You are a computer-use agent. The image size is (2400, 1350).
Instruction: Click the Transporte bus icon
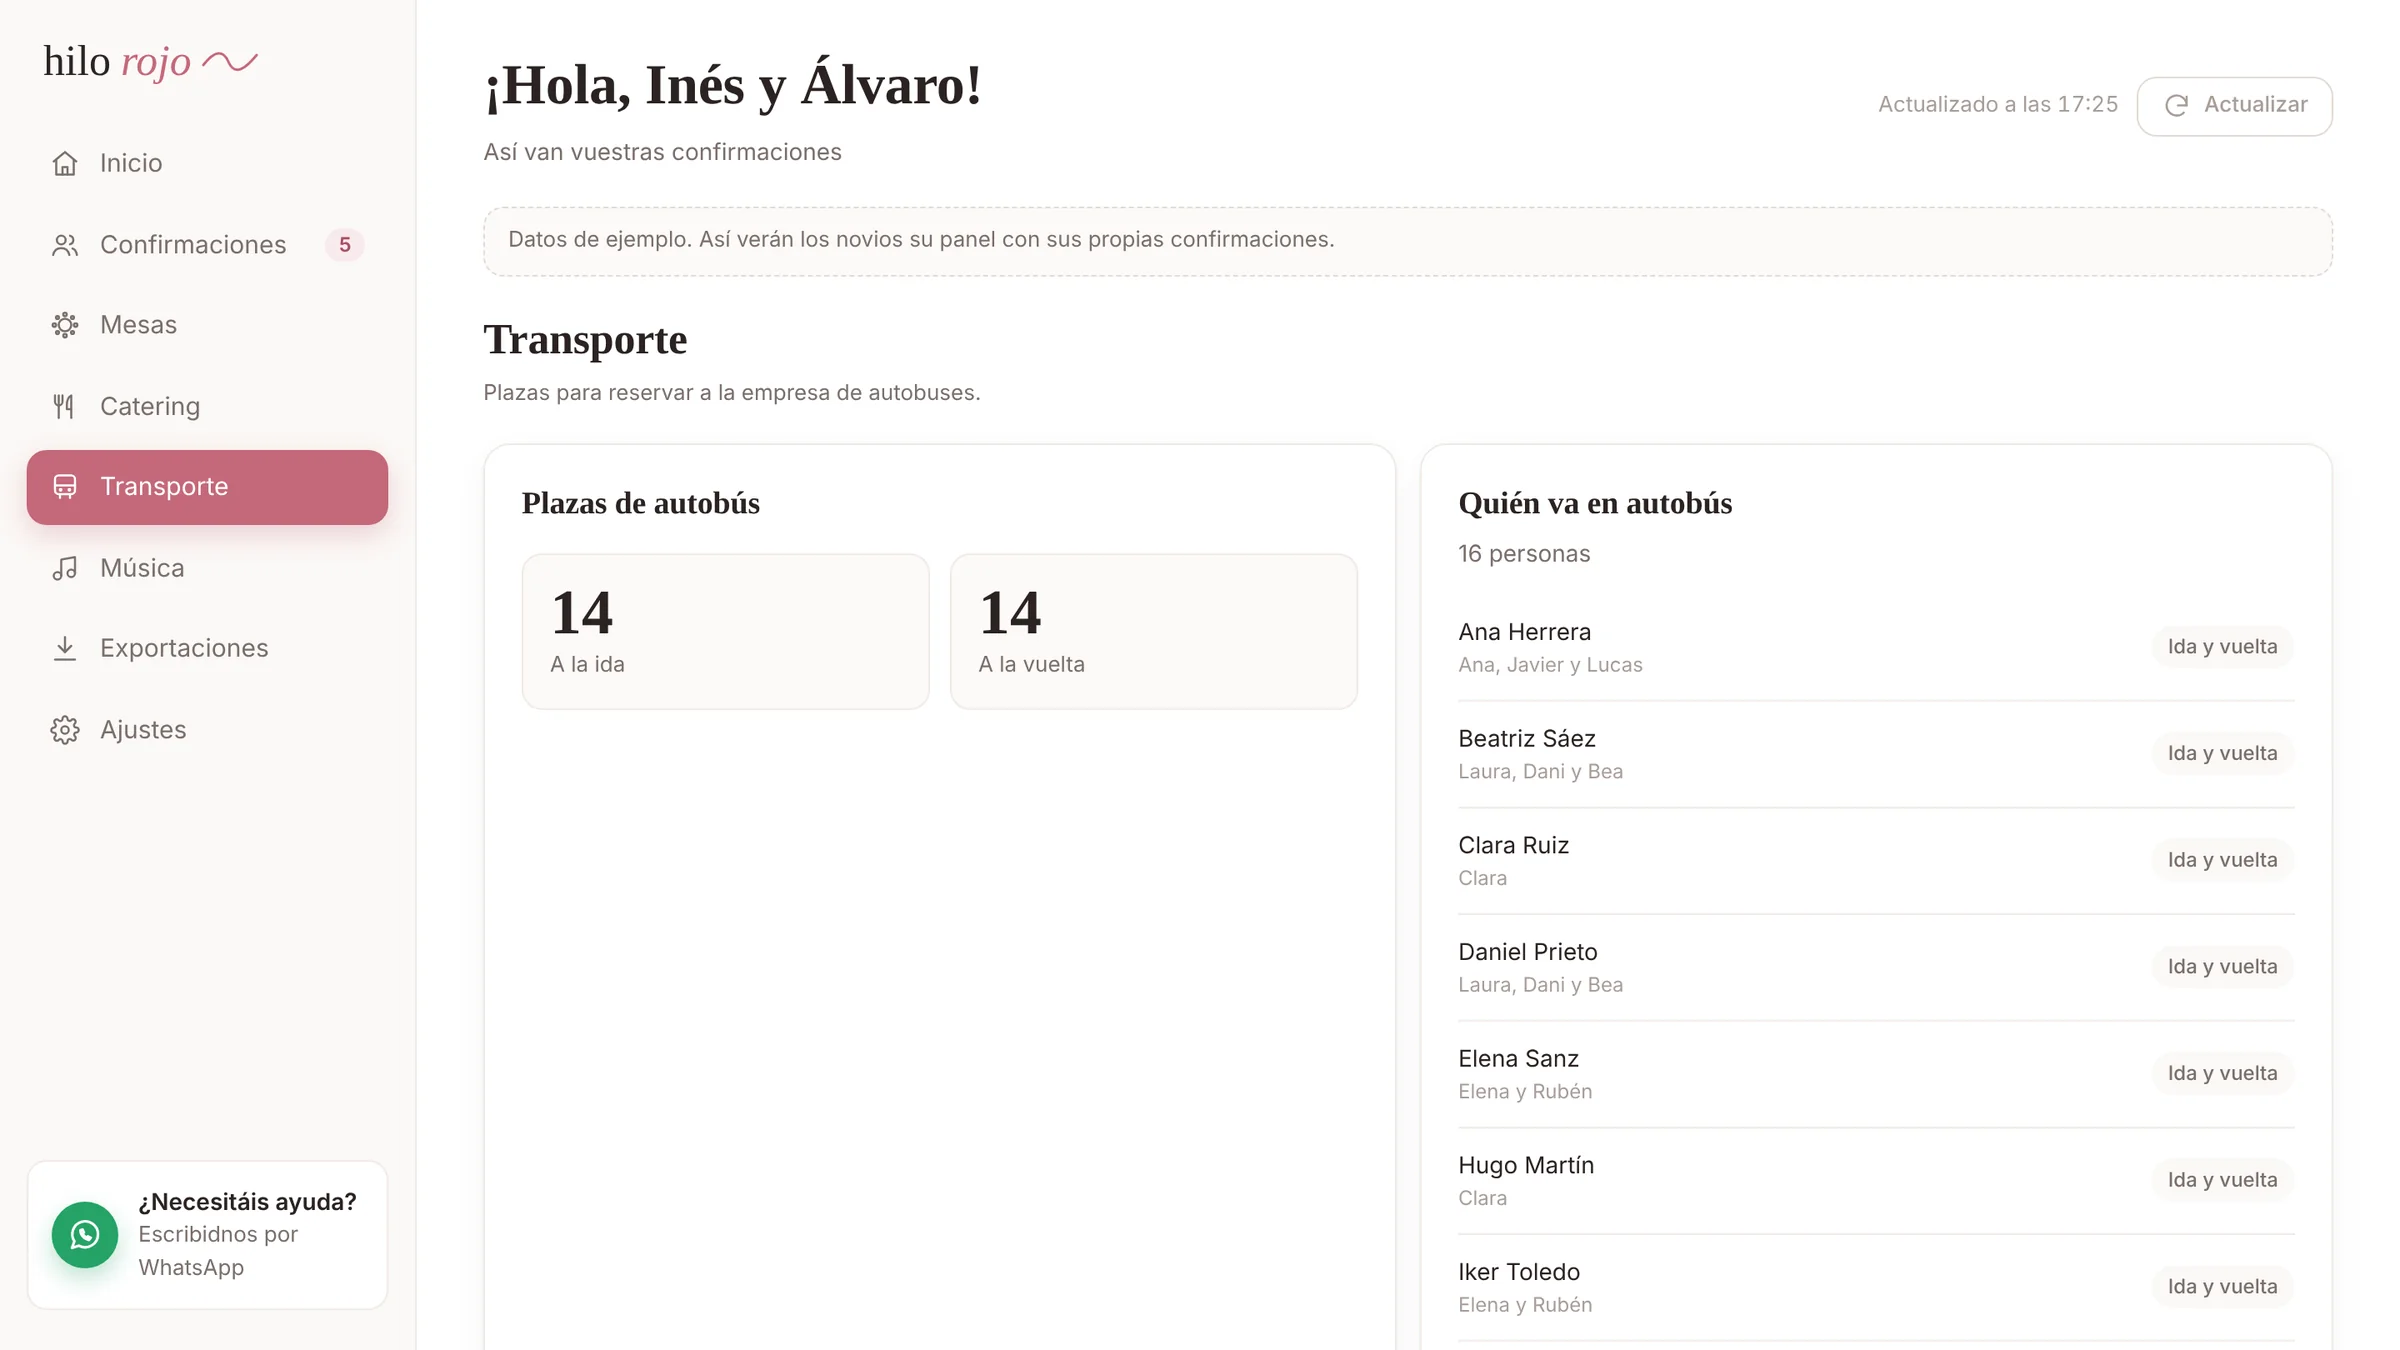coord(65,487)
